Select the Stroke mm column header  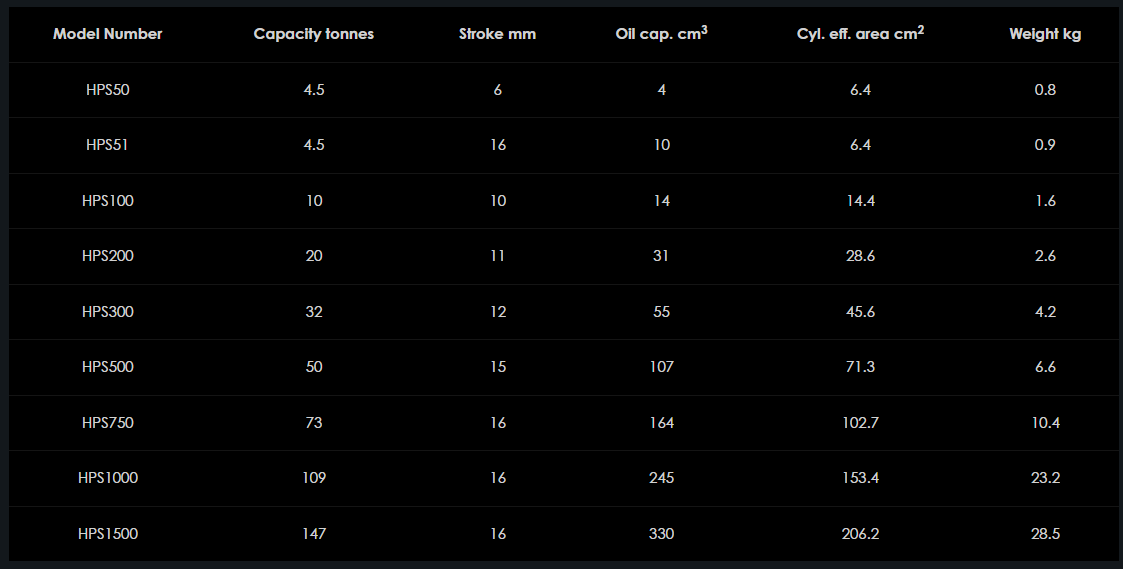(497, 34)
